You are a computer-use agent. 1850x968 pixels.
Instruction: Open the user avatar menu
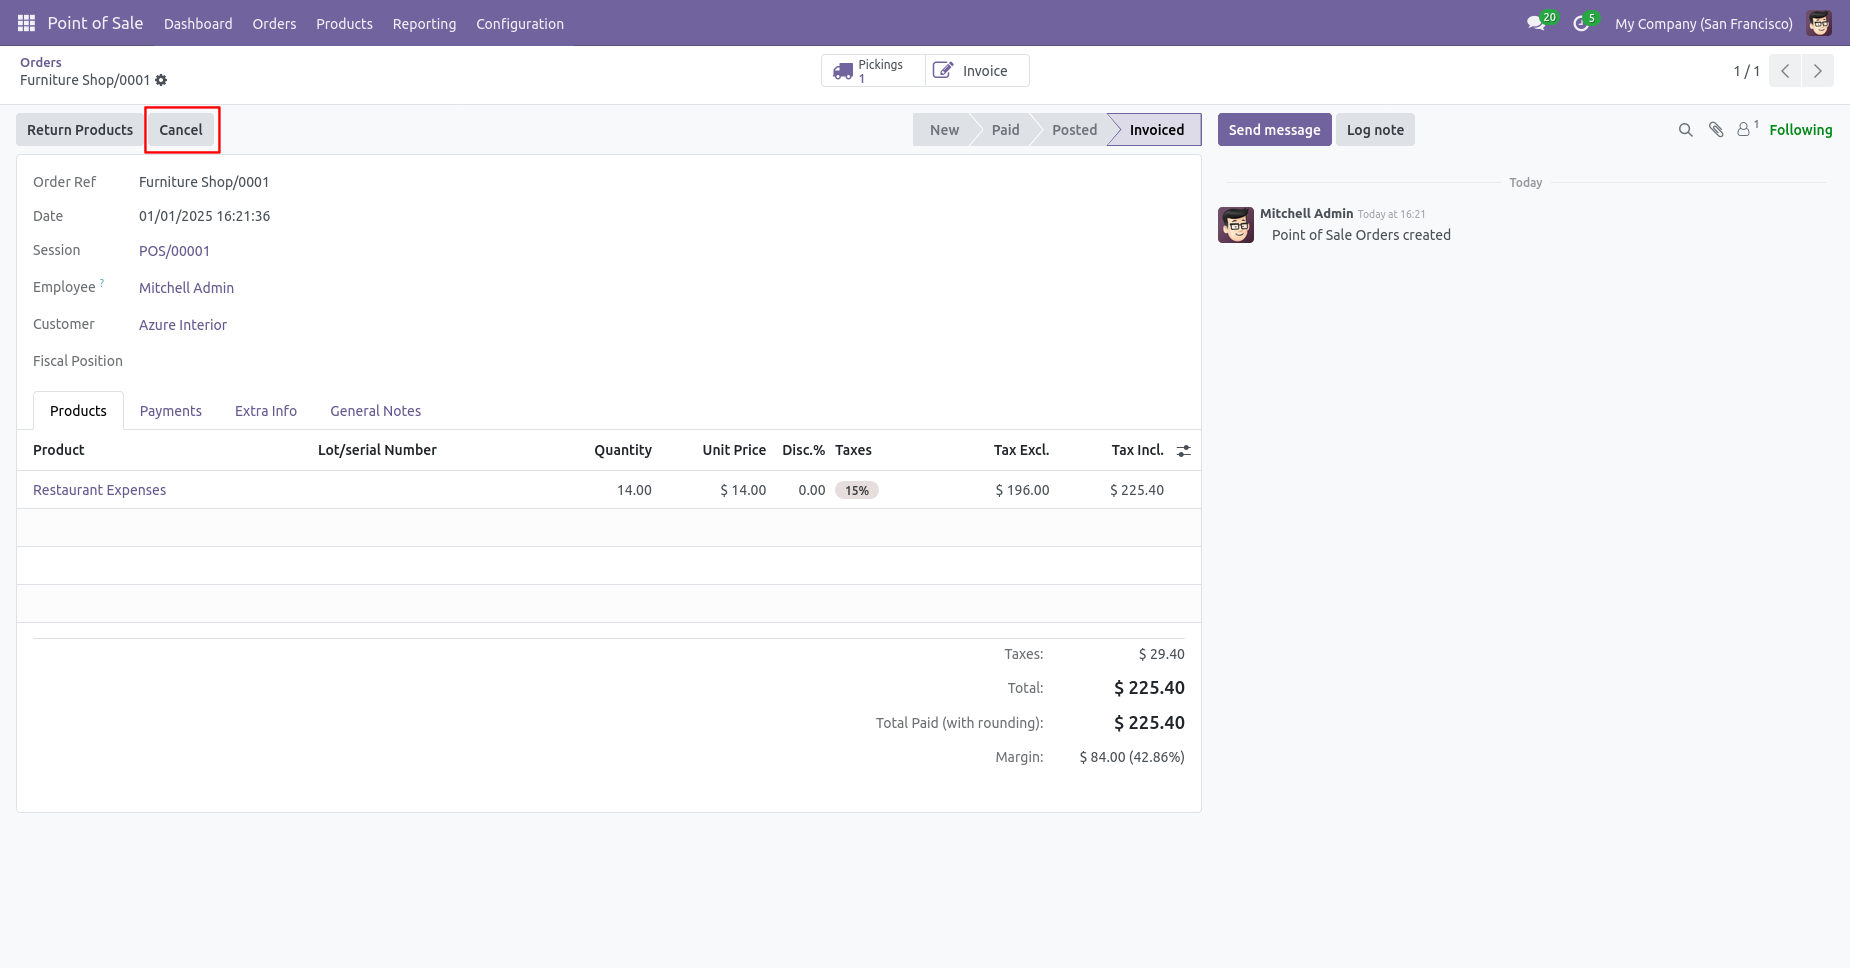click(x=1819, y=23)
